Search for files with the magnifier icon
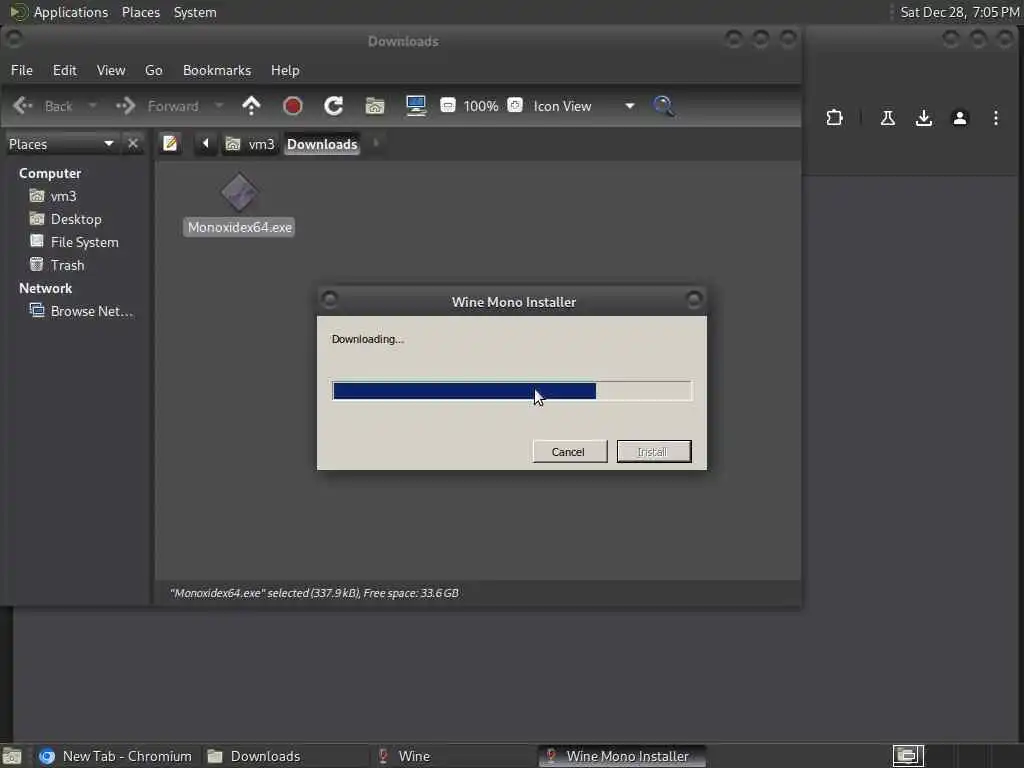 tap(664, 106)
